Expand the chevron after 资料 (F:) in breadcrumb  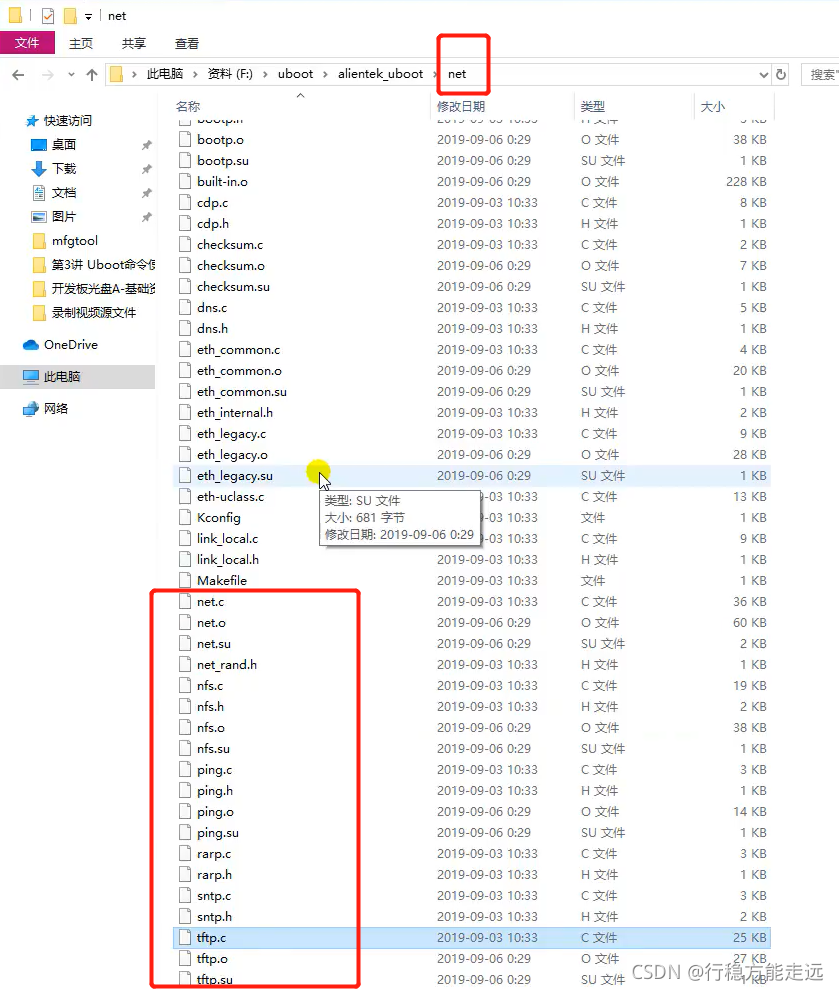pos(265,75)
